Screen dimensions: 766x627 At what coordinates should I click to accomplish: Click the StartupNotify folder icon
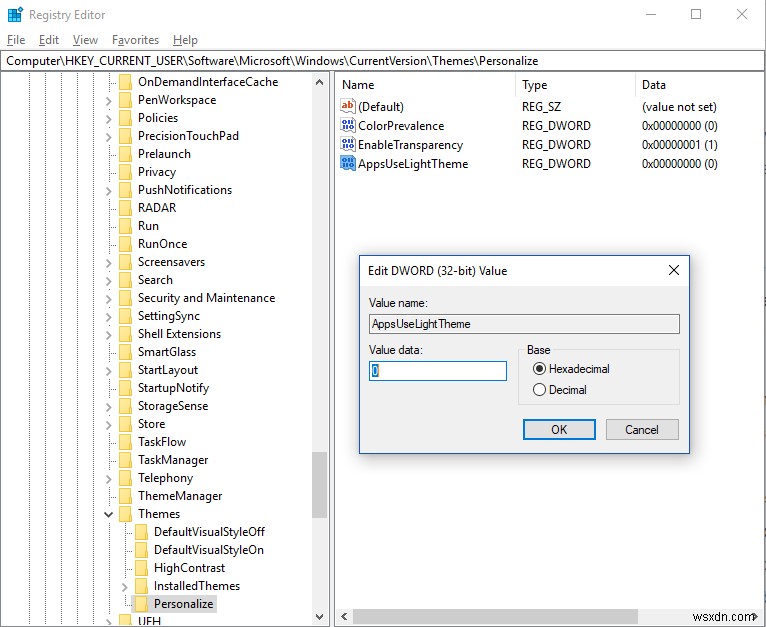pos(126,388)
